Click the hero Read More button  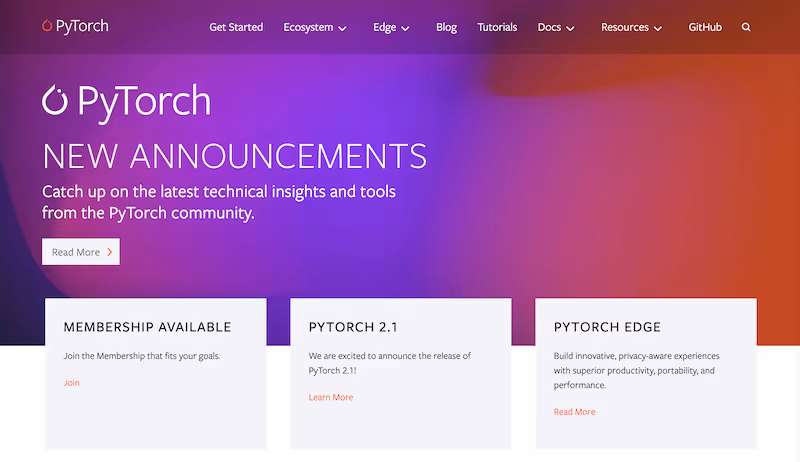[81, 251]
